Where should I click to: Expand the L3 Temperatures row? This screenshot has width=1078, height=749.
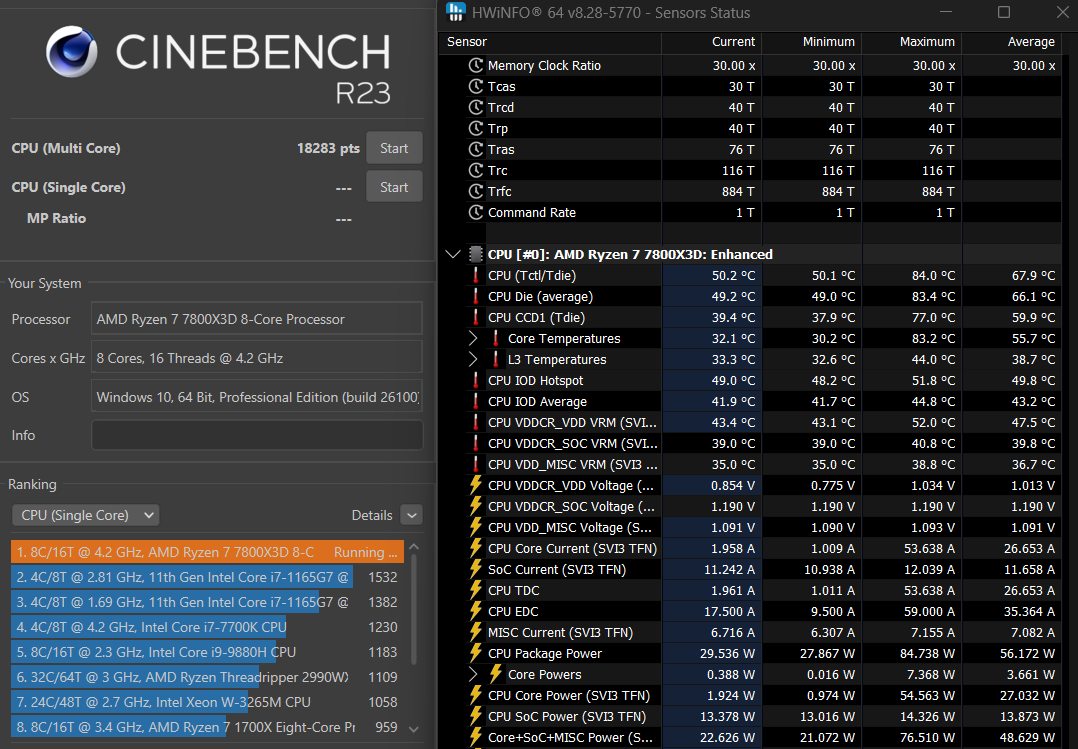(x=473, y=359)
